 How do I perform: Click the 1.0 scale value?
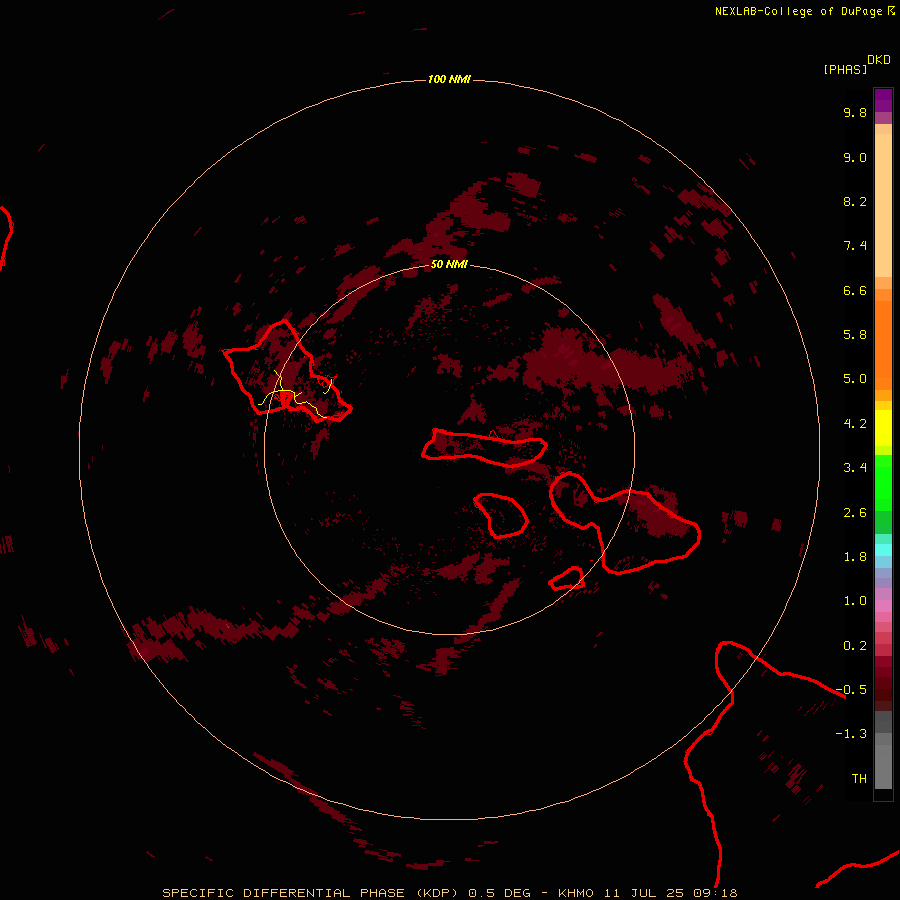855,601
